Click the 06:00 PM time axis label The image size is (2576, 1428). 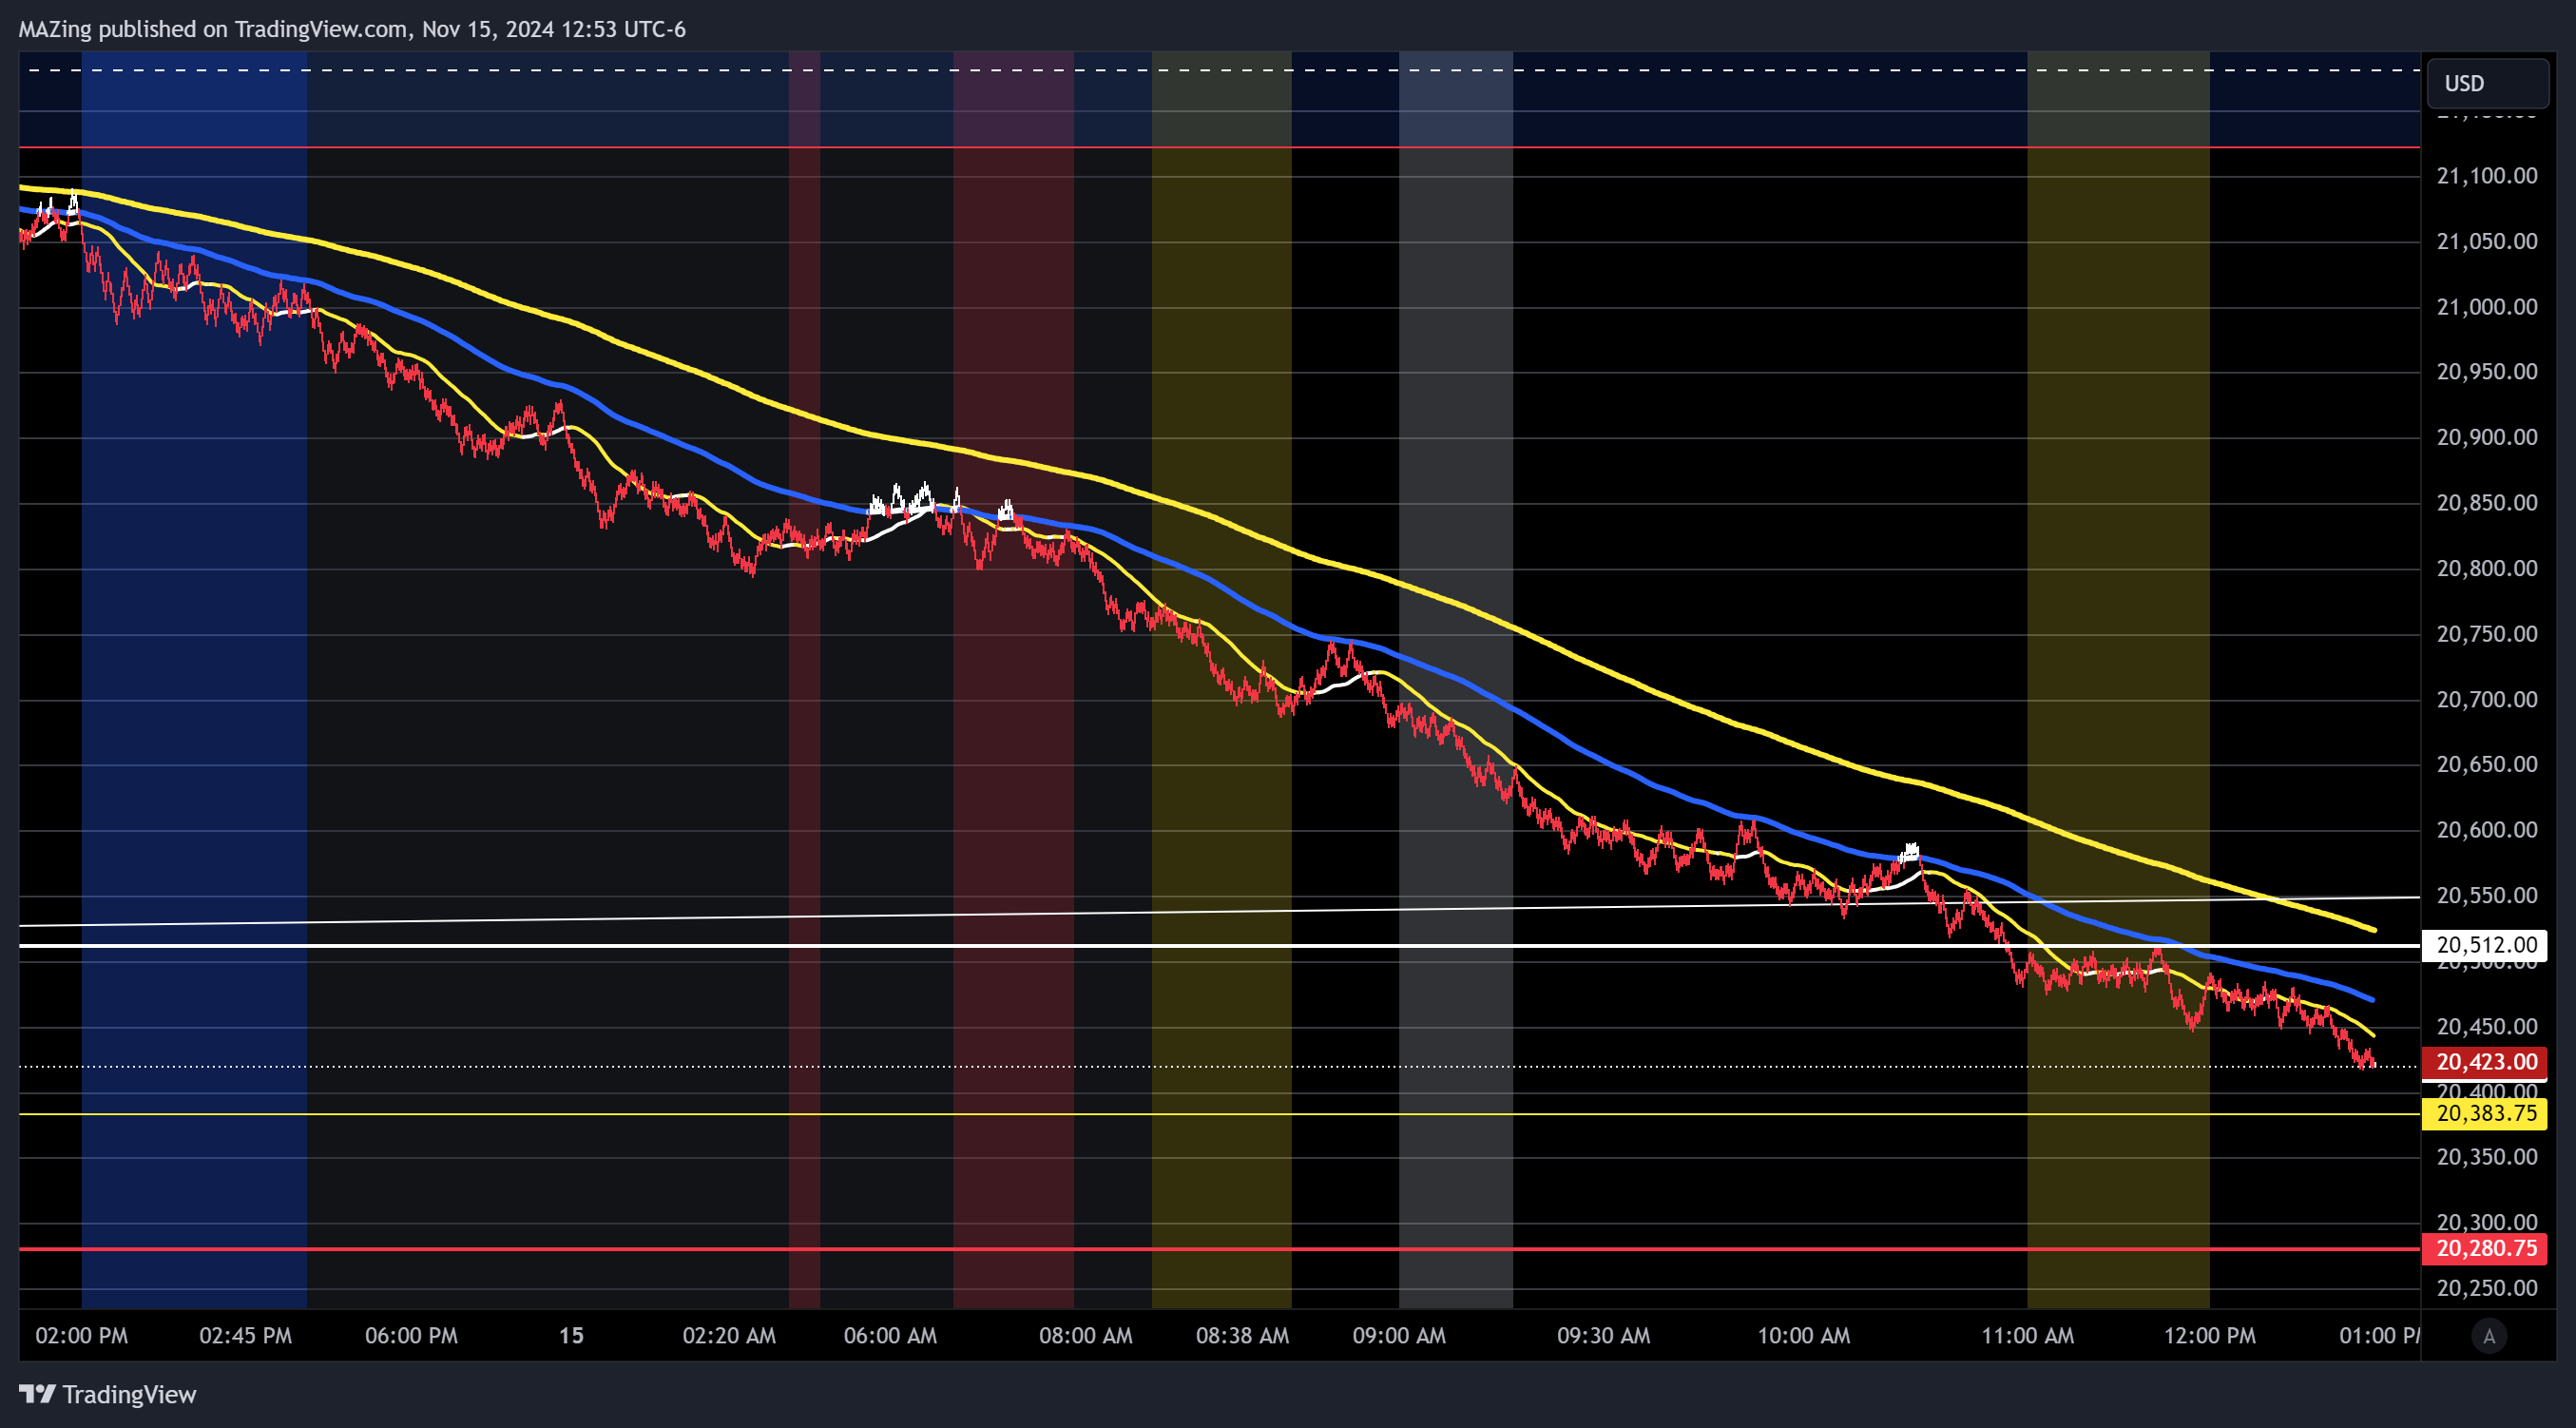click(x=411, y=1336)
